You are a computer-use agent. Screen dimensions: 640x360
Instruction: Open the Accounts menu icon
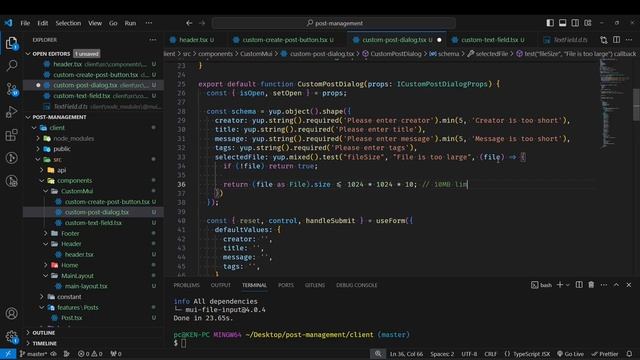click(x=11, y=313)
